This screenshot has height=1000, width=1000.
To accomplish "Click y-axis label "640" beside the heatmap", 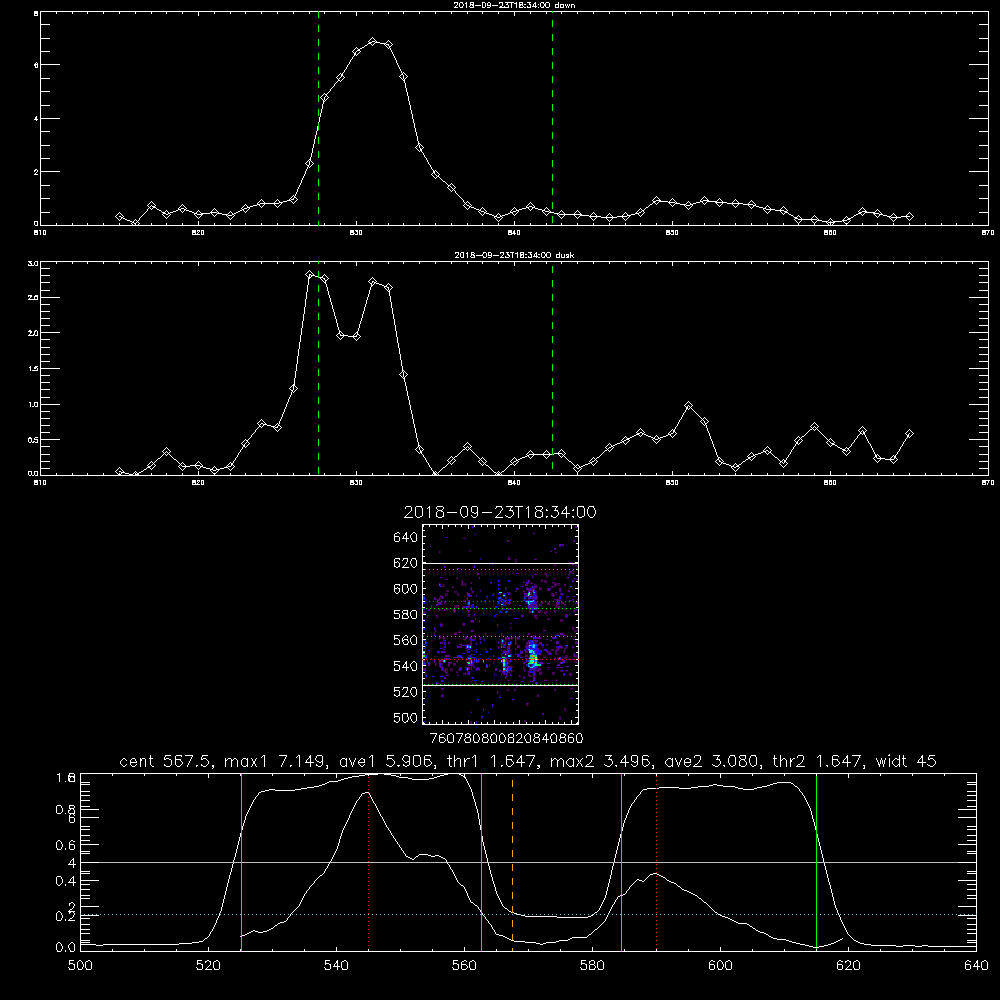I will click(x=406, y=537).
